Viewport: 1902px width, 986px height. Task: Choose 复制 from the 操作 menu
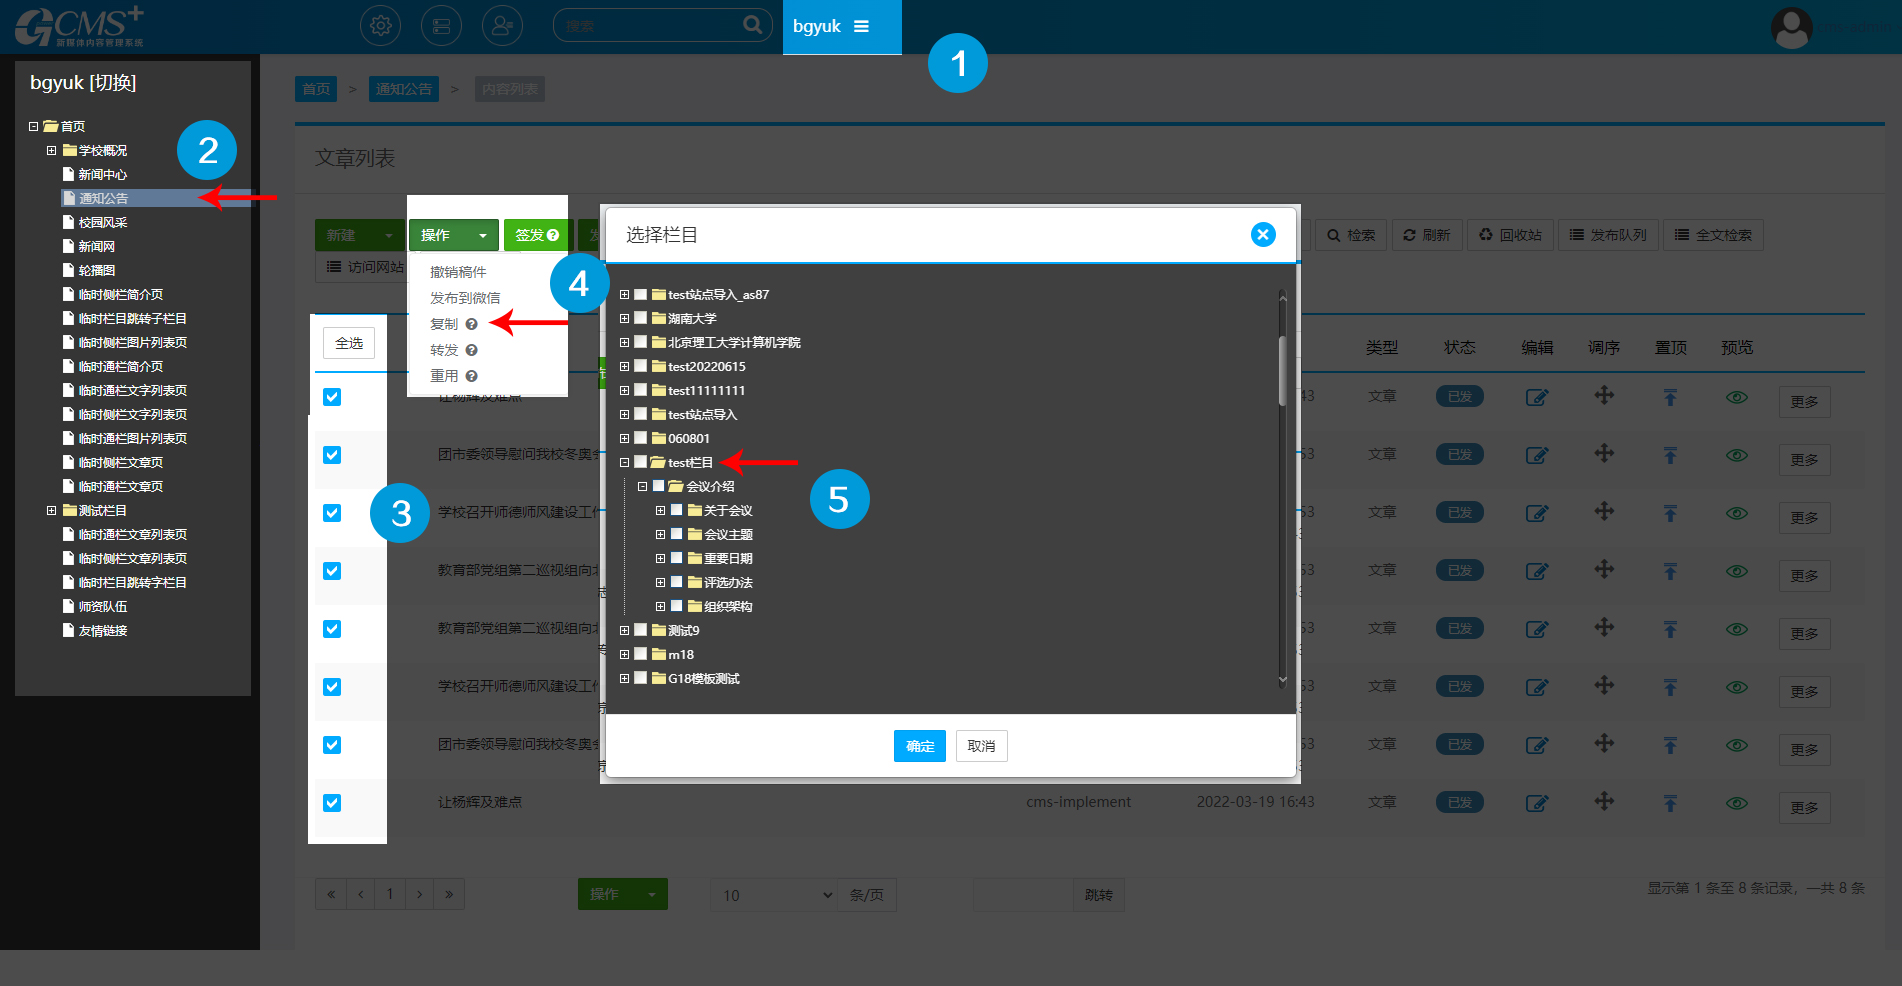(444, 324)
